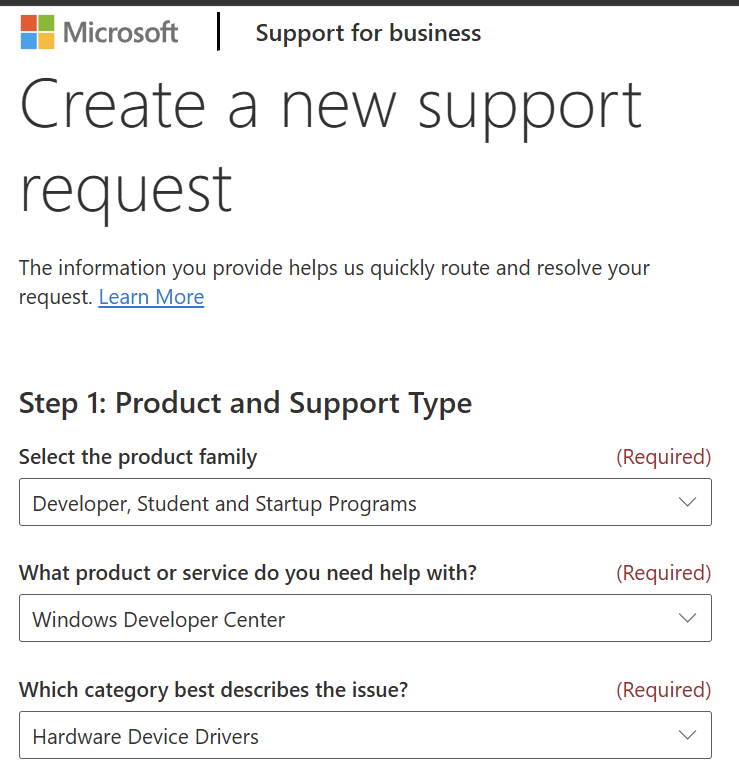Screen dimensions: 739x777
Task: Open the Support for business link
Action: (368, 33)
